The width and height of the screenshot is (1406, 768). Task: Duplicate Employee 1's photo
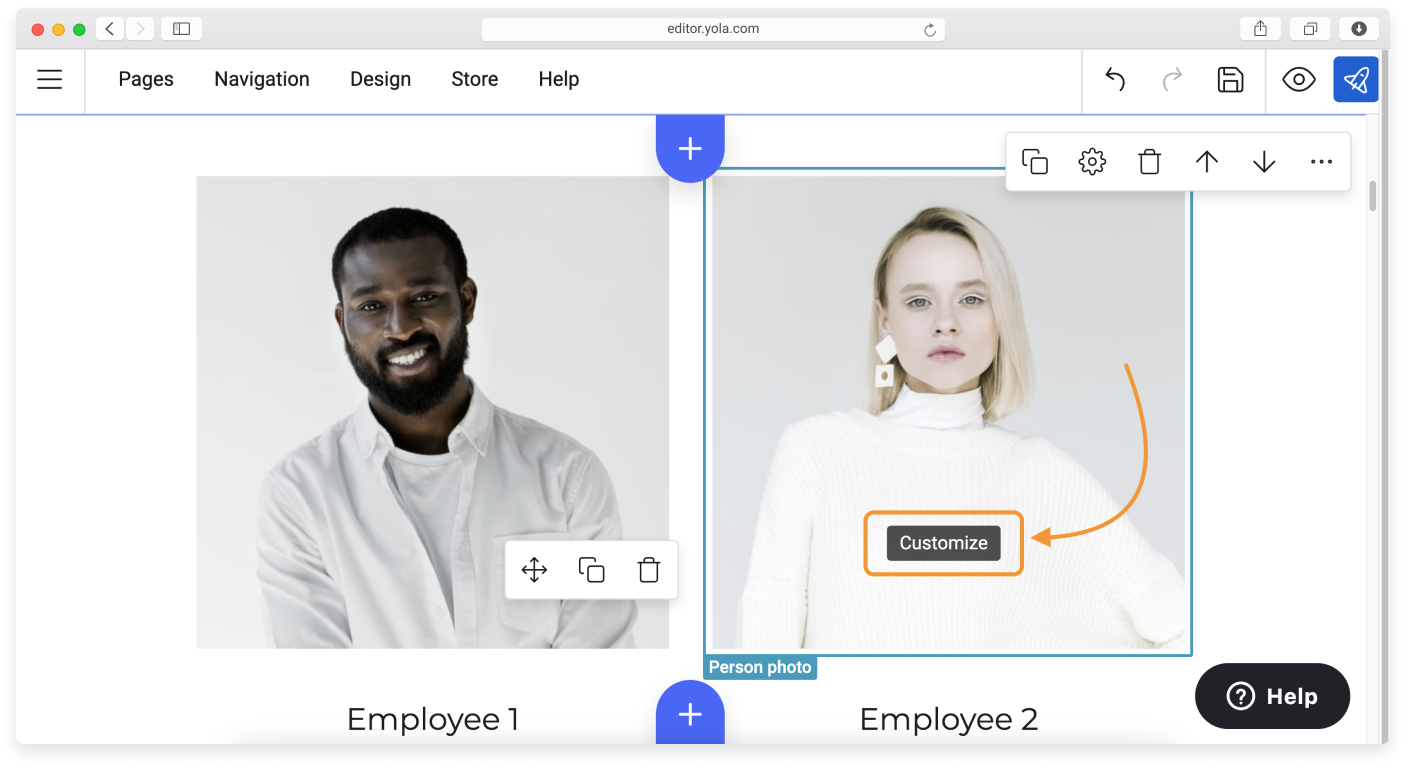[x=591, y=569]
